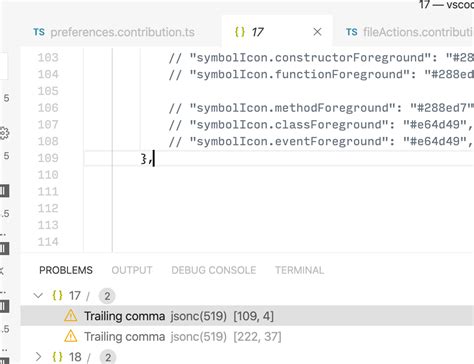The image size is (474, 364).
Task: Click TS icon of preferences.contribution.ts tab
Action: pyautogui.click(x=39, y=32)
